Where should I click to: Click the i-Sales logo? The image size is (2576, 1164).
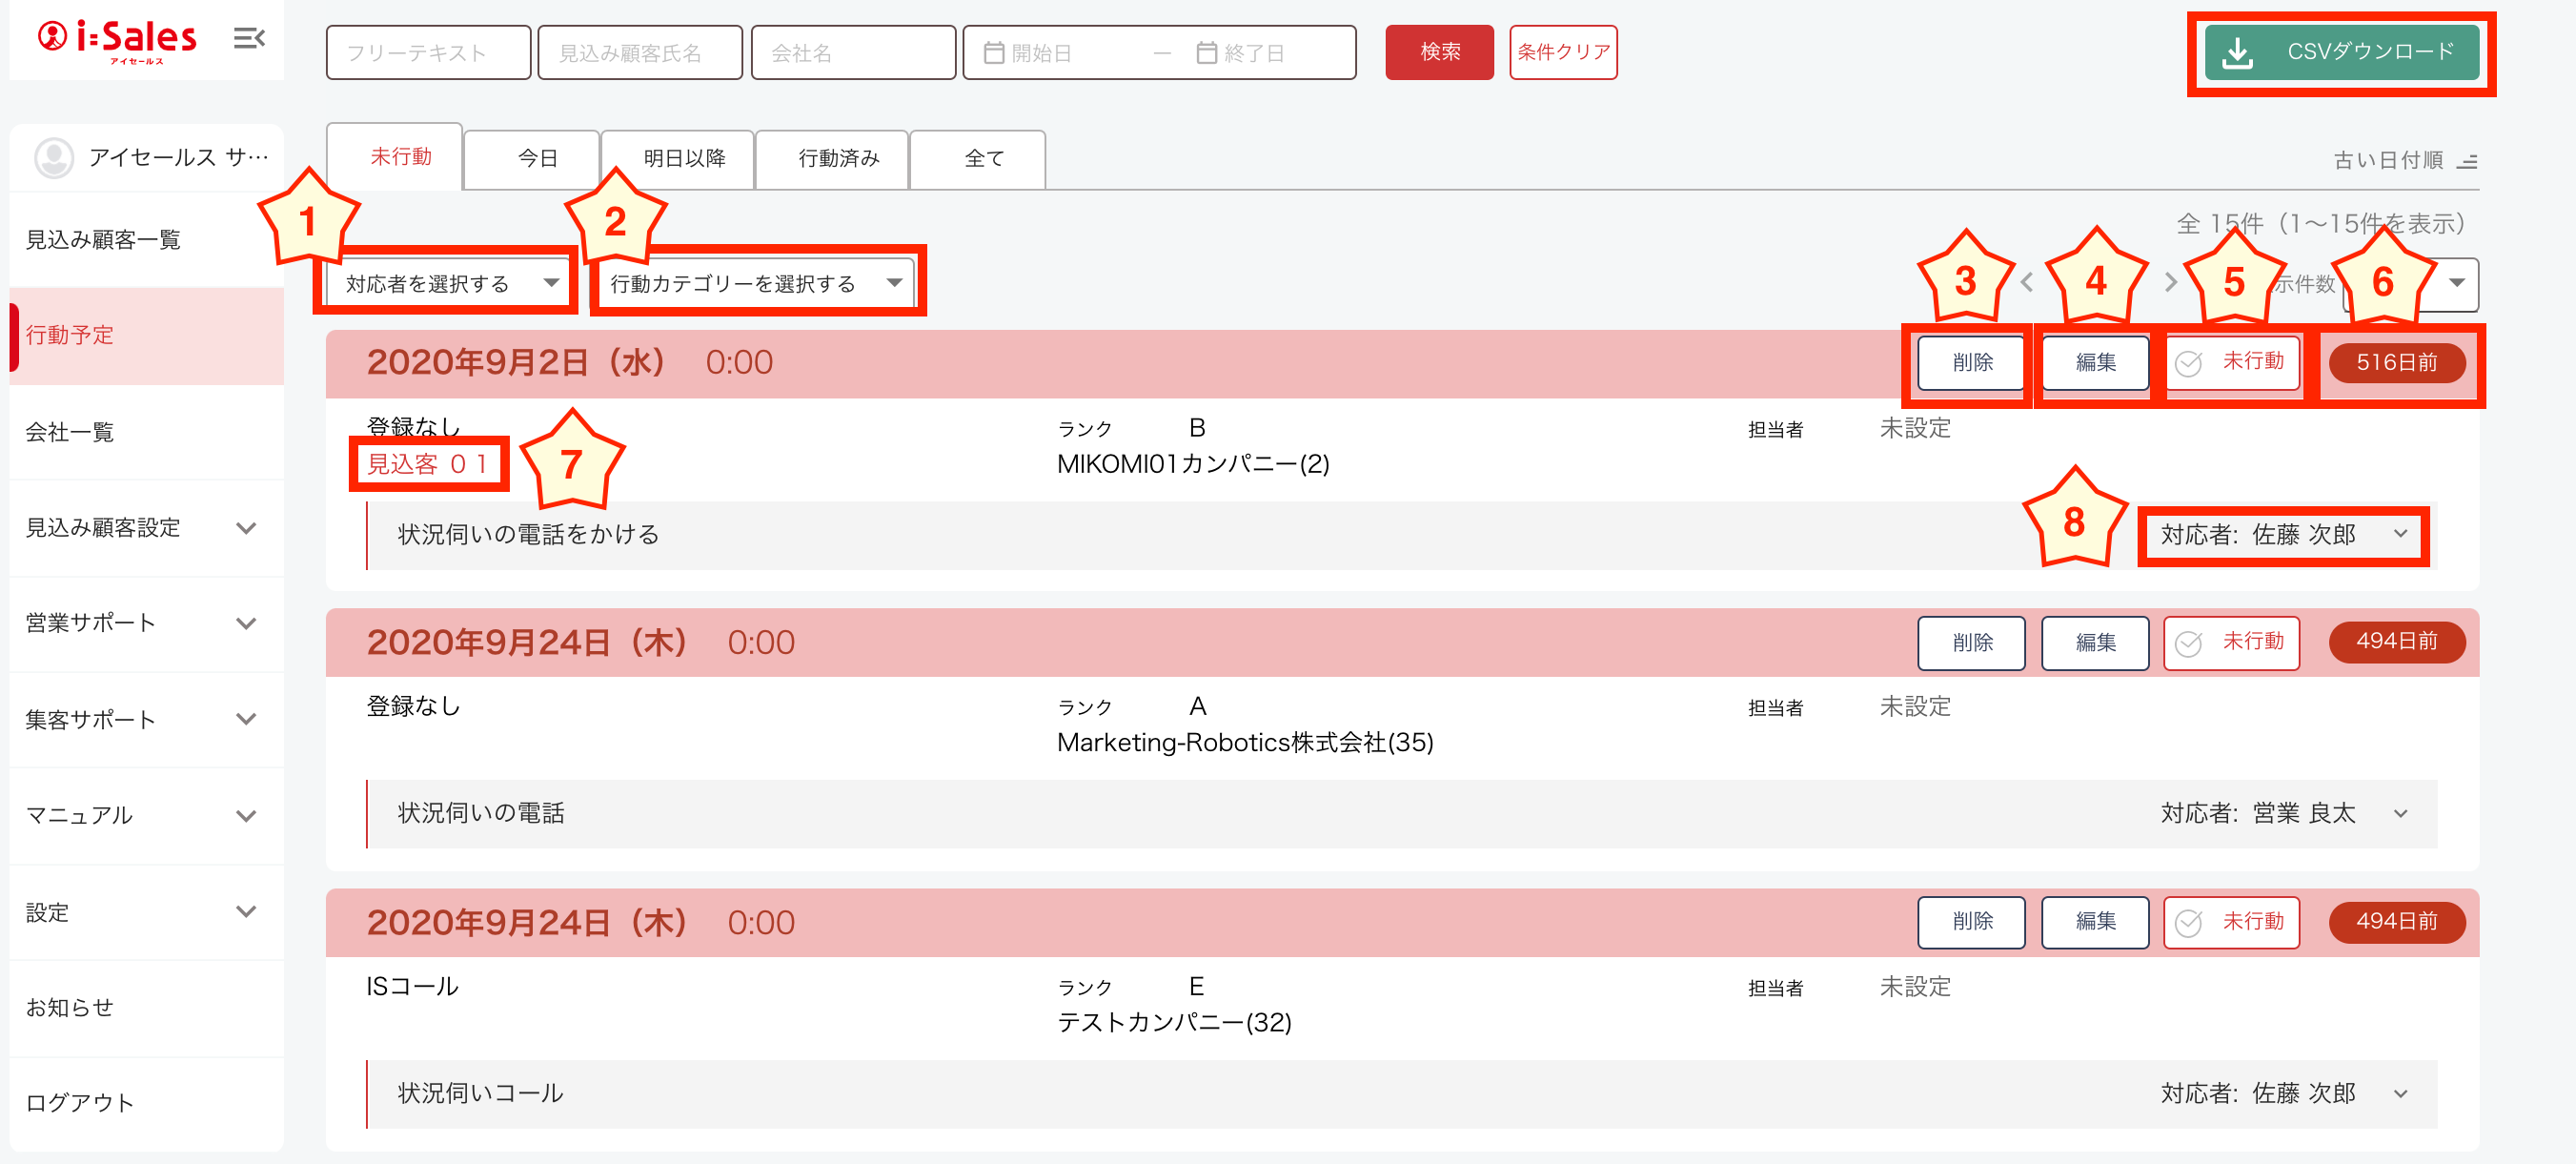(x=117, y=41)
